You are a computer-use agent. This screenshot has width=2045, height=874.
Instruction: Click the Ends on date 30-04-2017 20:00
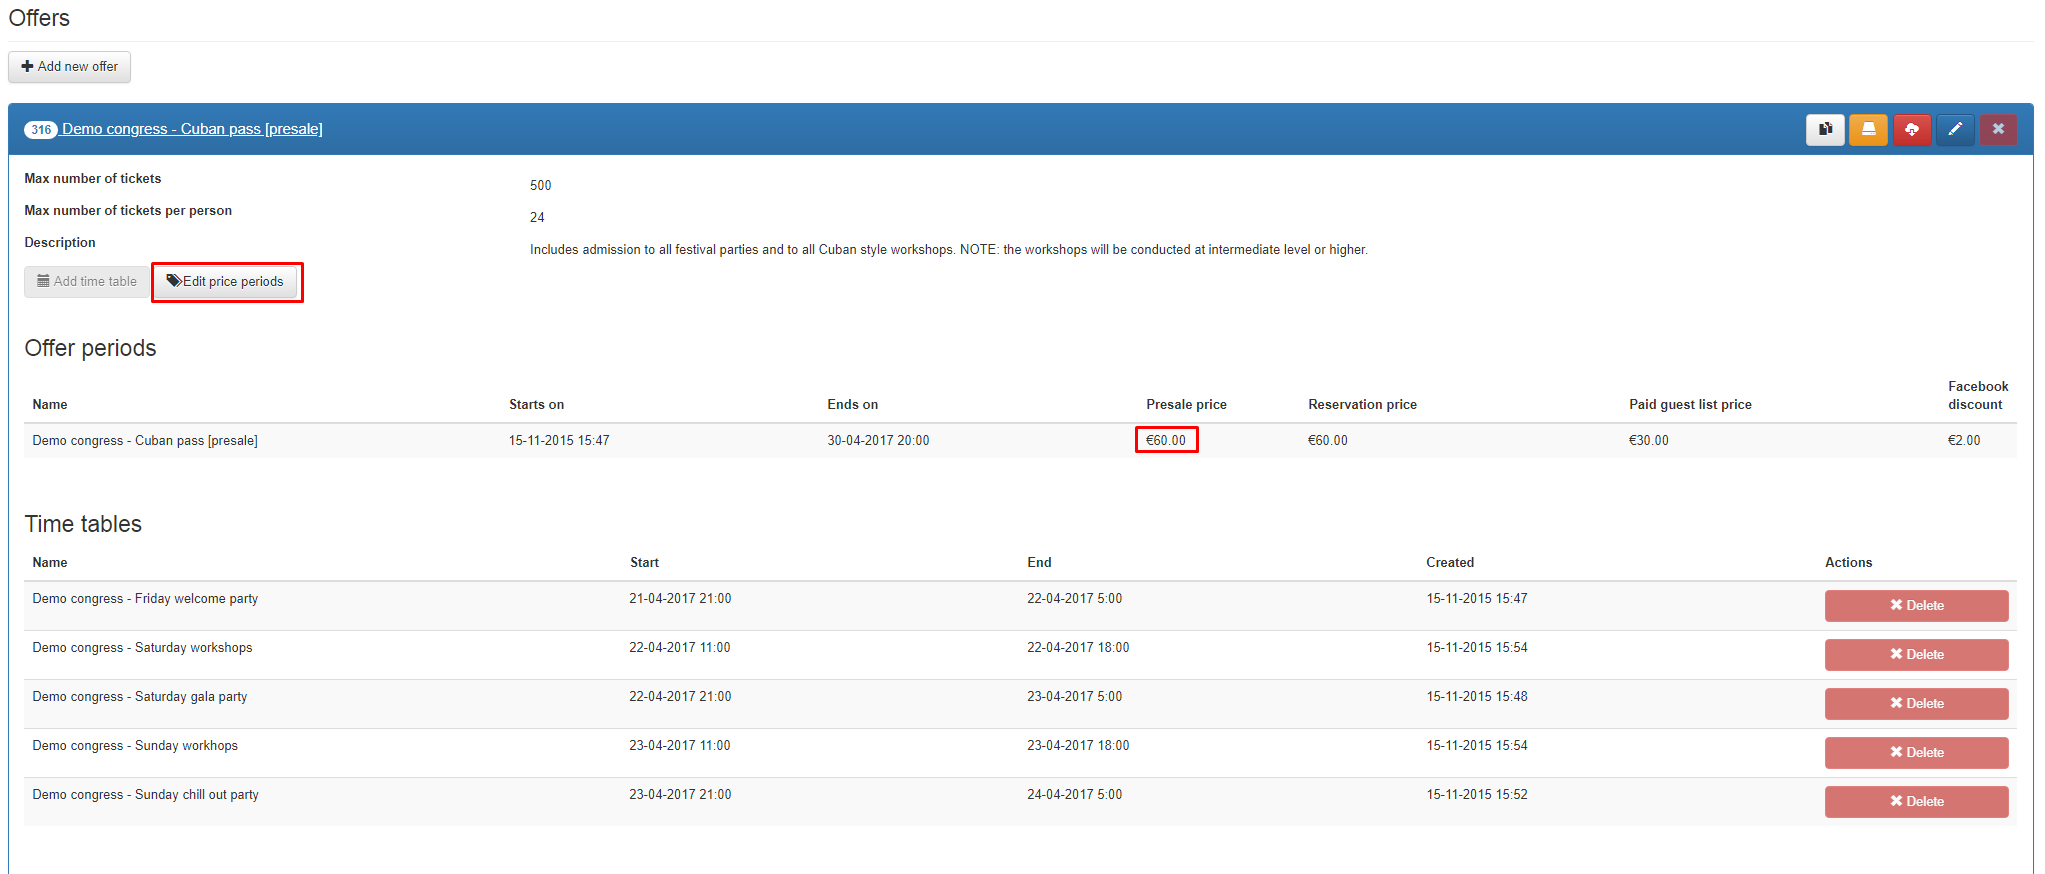point(878,440)
